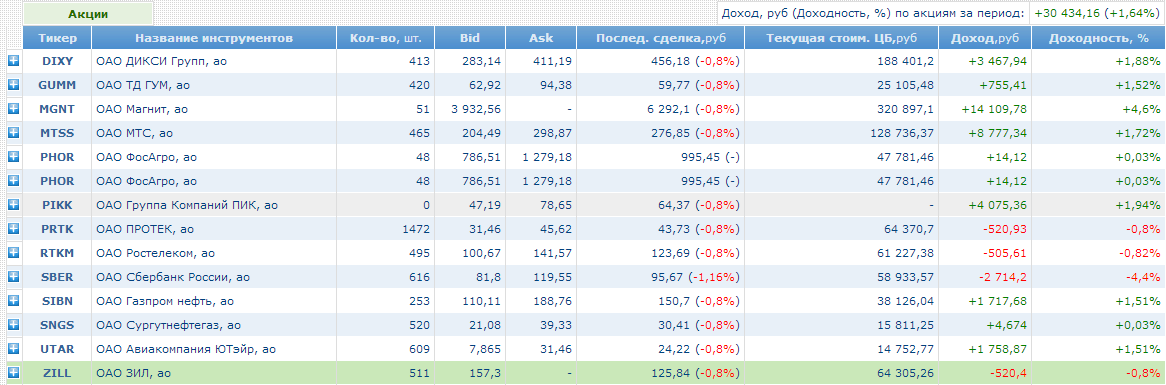
Task: Click the PRTK quantity 1472
Action: tap(416, 229)
